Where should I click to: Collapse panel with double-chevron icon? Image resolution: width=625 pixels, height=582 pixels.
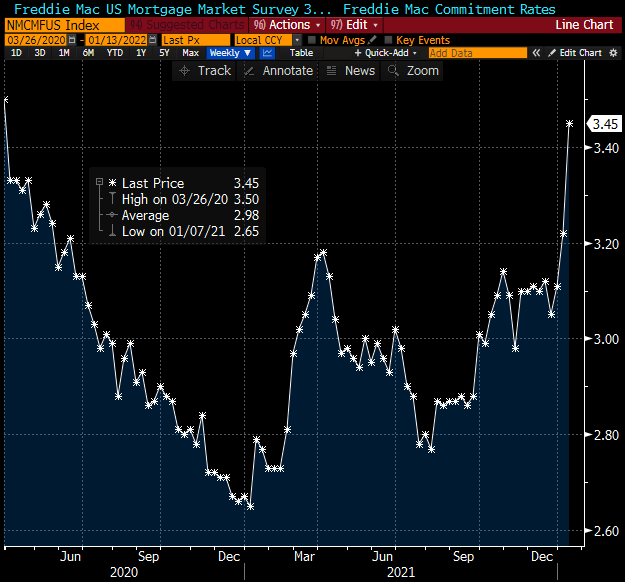coord(536,53)
